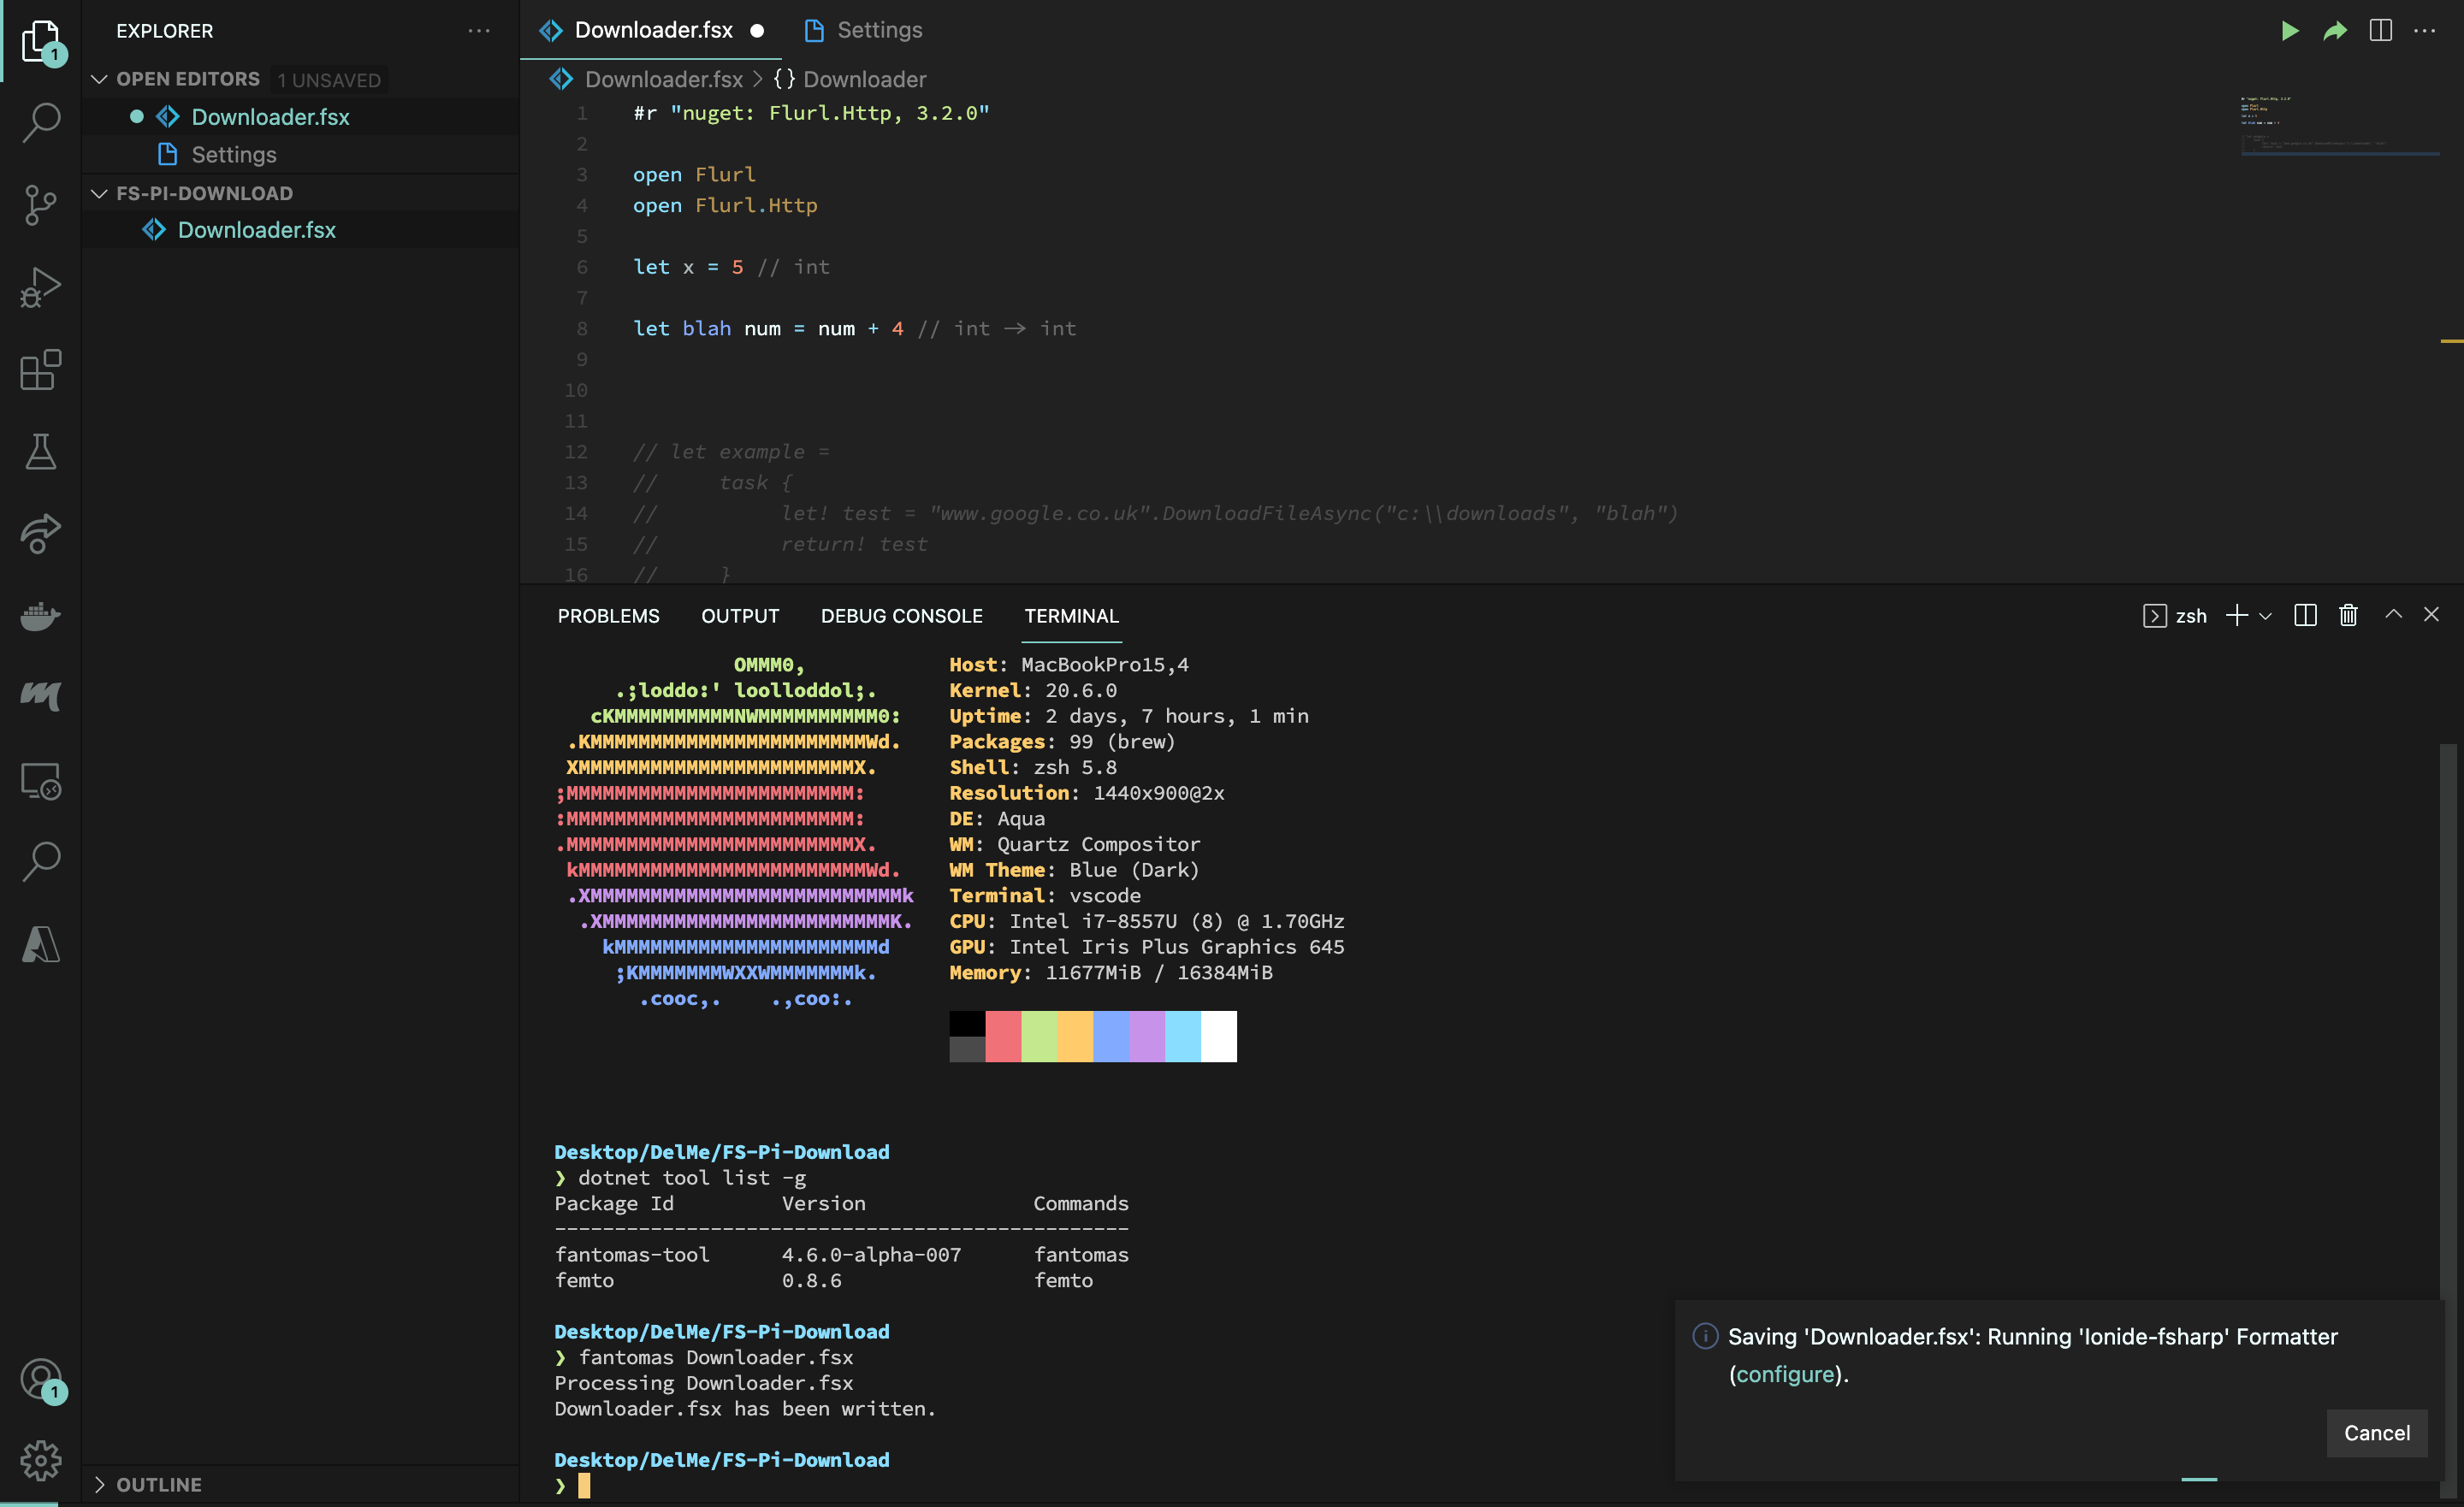Open the Source Control view
This screenshot has height=1507, width=2464.
click(40, 205)
